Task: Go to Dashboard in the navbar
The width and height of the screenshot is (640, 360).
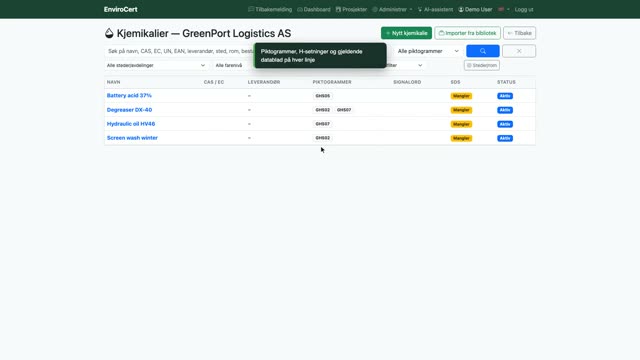Action: (x=313, y=9)
